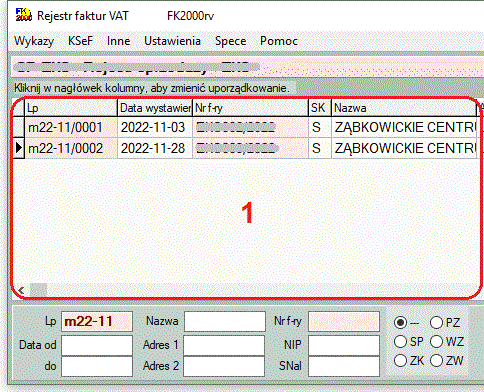The width and height of the screenshot is (484, 392).
Task: Select the '--' radio option
Action: tap(400, 322)
